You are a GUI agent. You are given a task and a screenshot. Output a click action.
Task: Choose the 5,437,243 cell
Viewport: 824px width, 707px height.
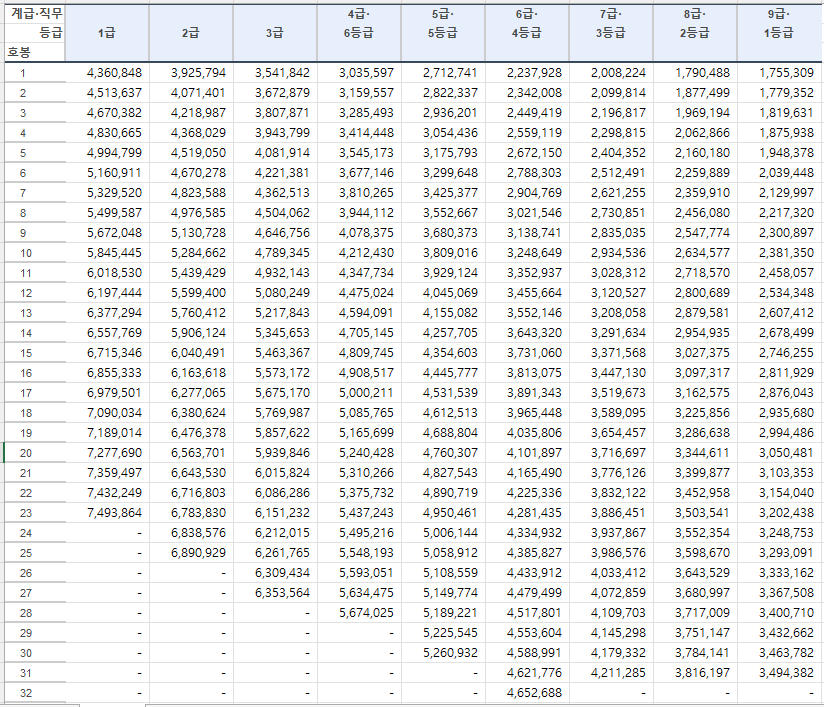click(359, 513)
